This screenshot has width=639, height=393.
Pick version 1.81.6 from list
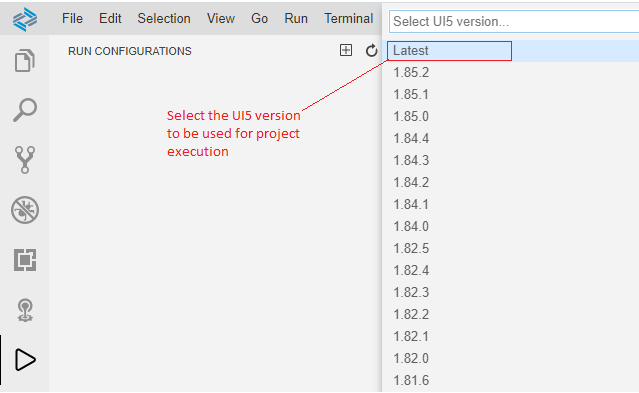tap(511, 380)
